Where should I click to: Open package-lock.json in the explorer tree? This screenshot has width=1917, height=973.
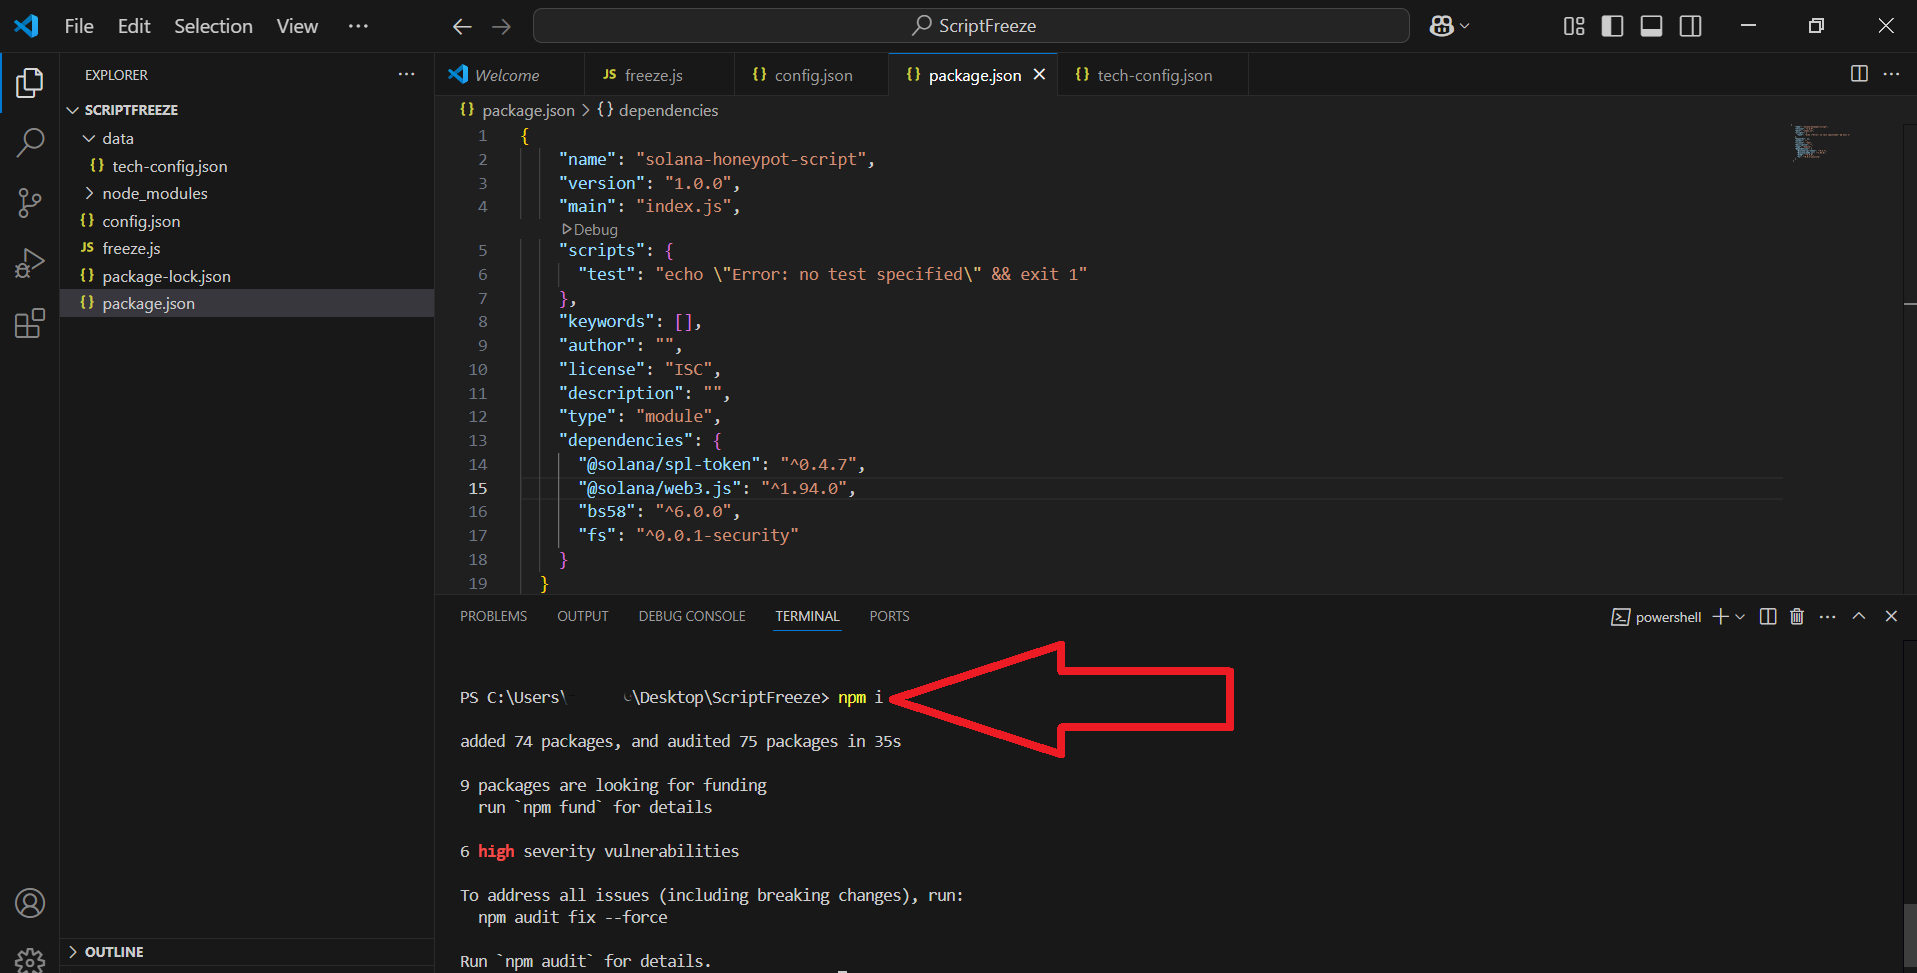pyautogui.click(x=247, y=276)
